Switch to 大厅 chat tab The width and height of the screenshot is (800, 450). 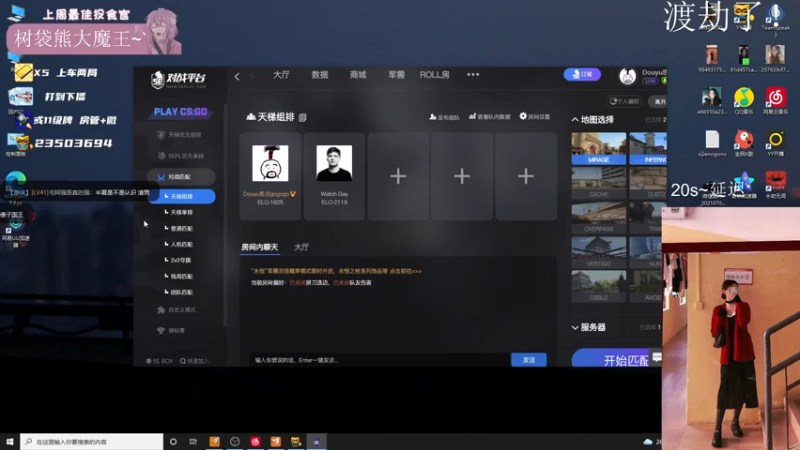(302, 247)
